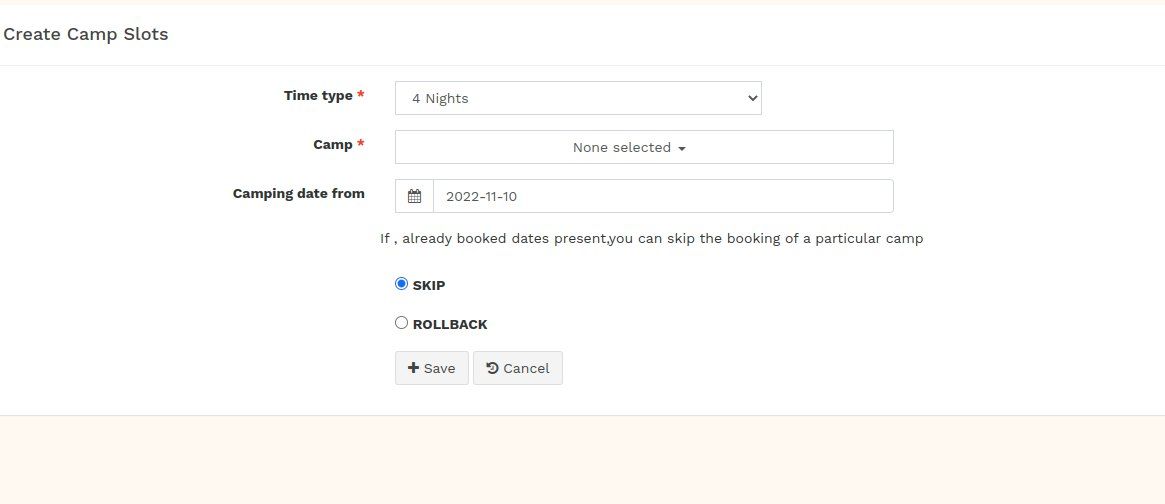
Task: Click the red asterisk next to Time type
Action: point(361,95)
